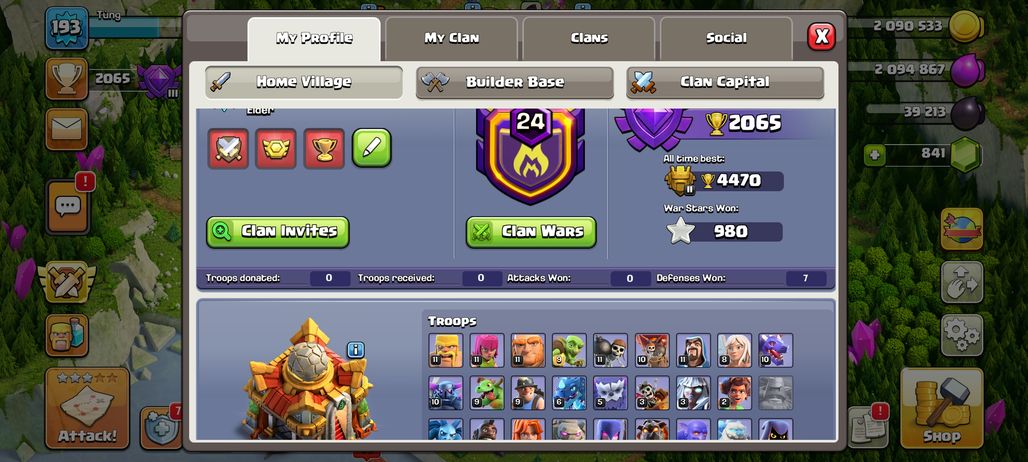Open the chat speech bubble icon
Viewport: 1028px width, 462px height.
68,207
